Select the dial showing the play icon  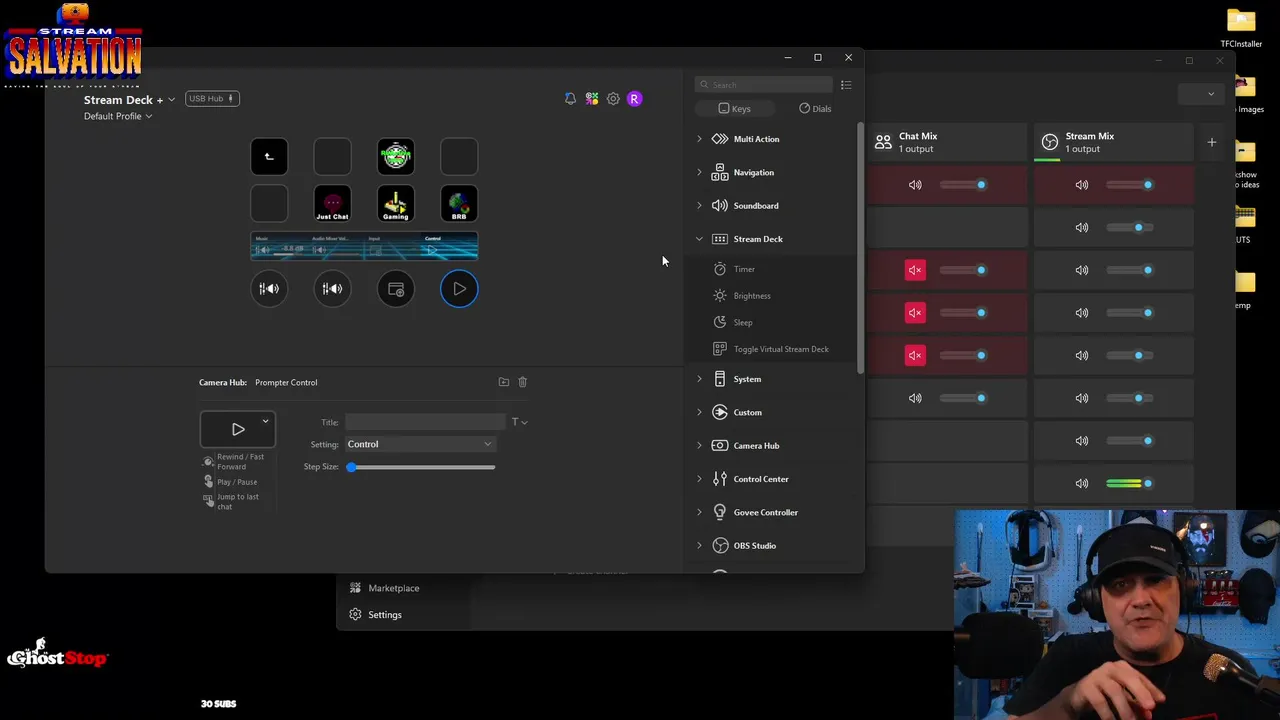click(459, 289)
